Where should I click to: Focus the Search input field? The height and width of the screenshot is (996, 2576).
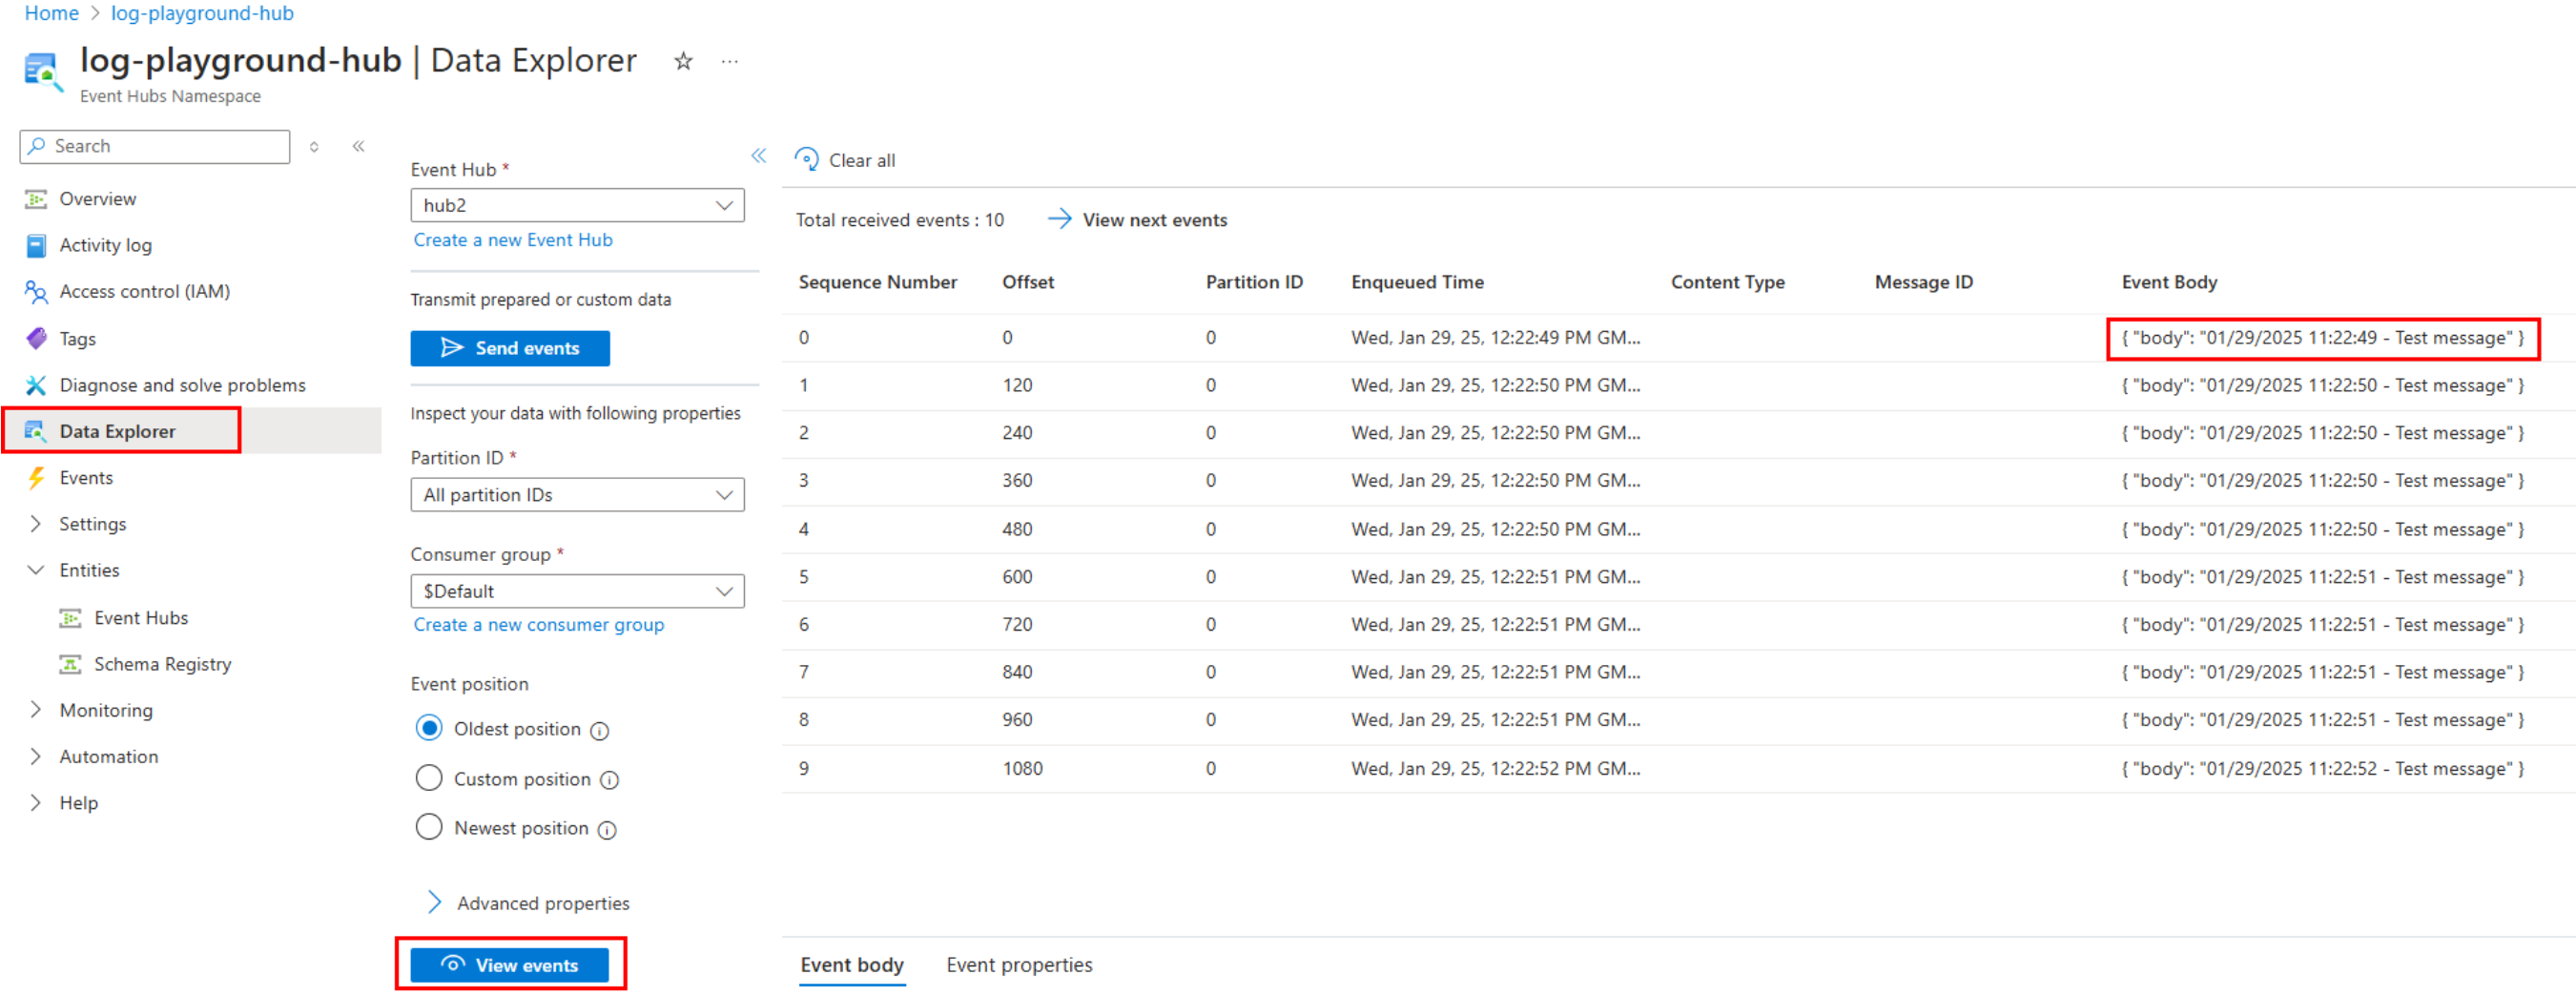pos(155,147)
